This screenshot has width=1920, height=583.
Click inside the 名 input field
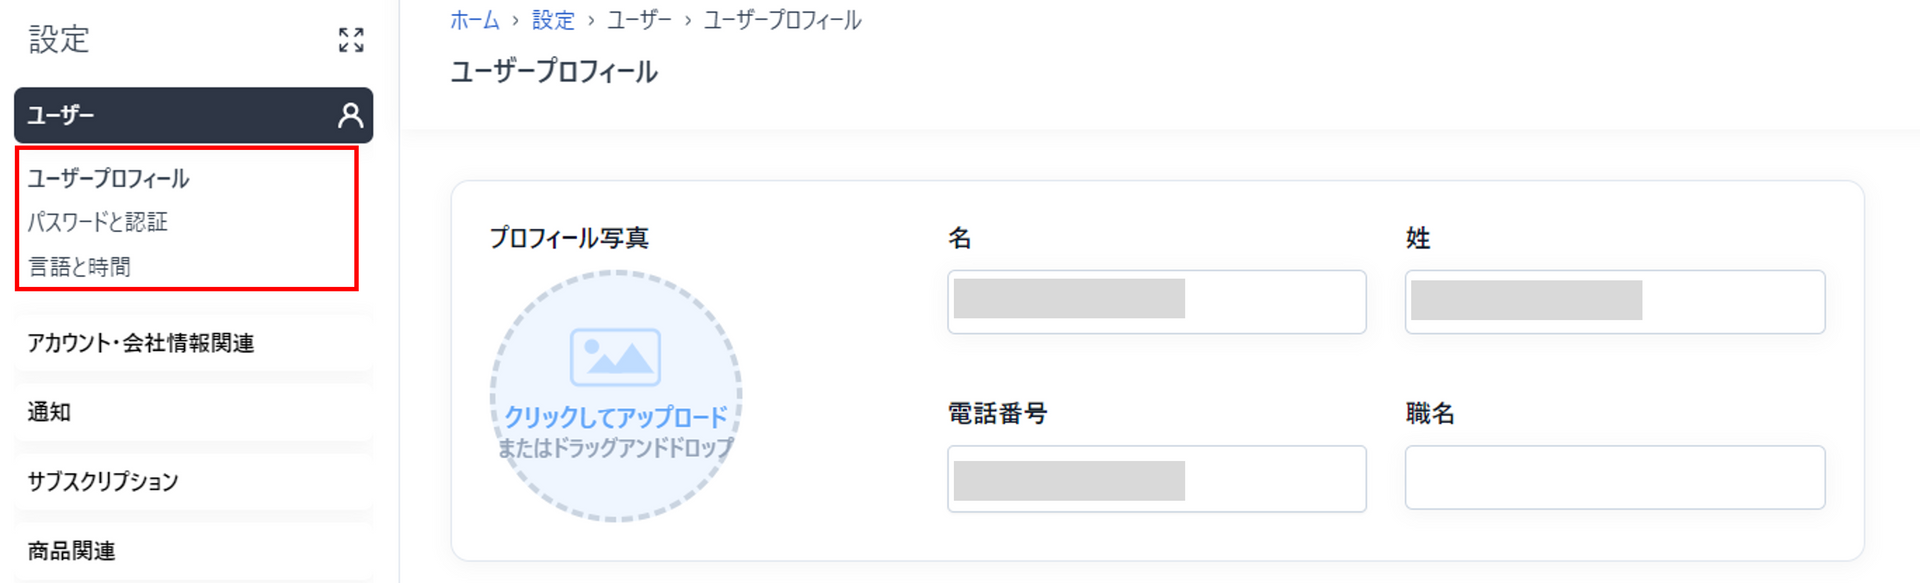[x=1157, y=301]
